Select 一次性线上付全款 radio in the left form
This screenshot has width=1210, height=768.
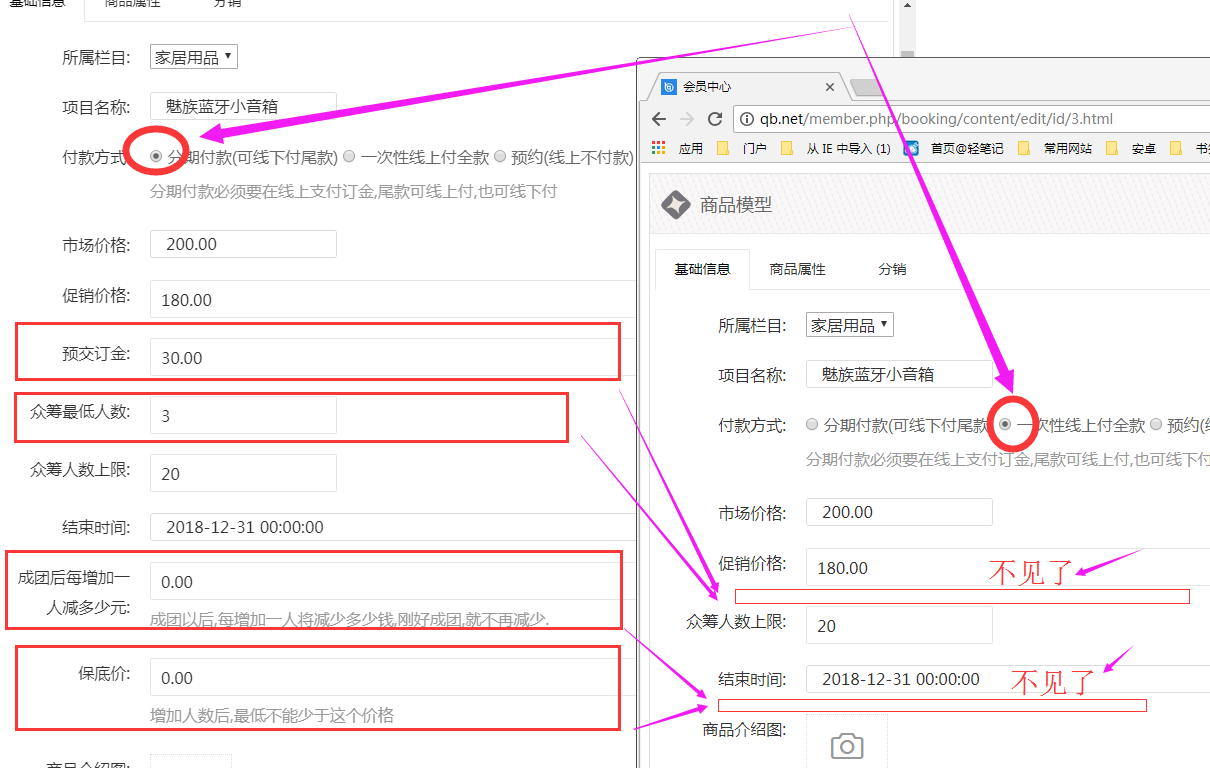click(x=349, y=157)
